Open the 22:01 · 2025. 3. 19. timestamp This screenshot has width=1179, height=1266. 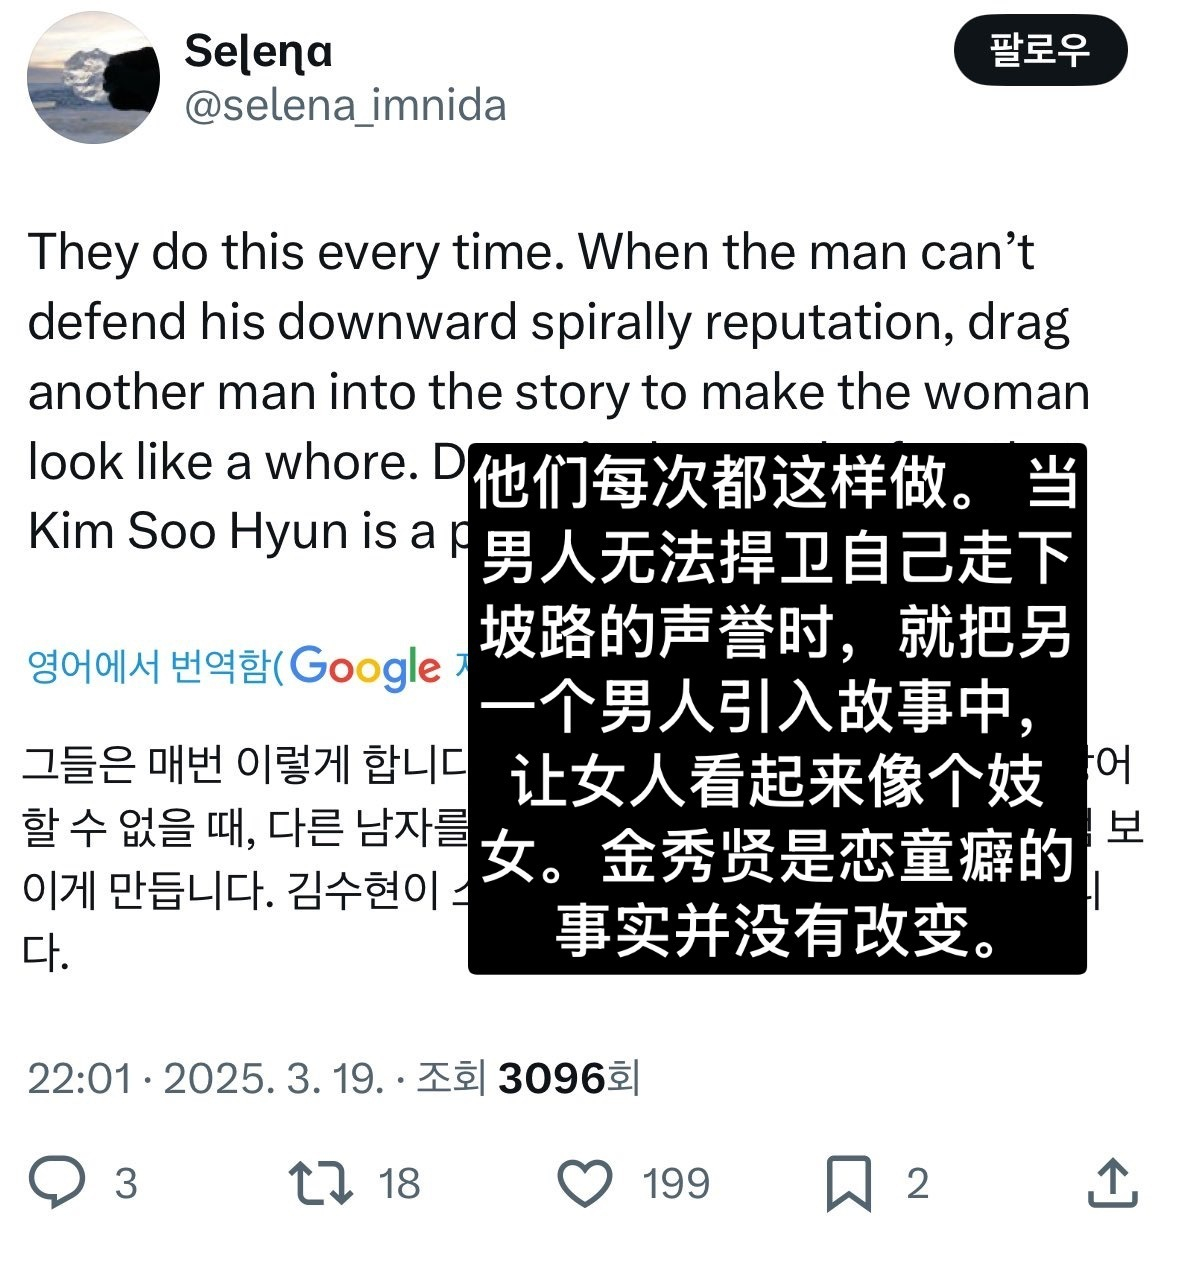tap(205, 1078)
